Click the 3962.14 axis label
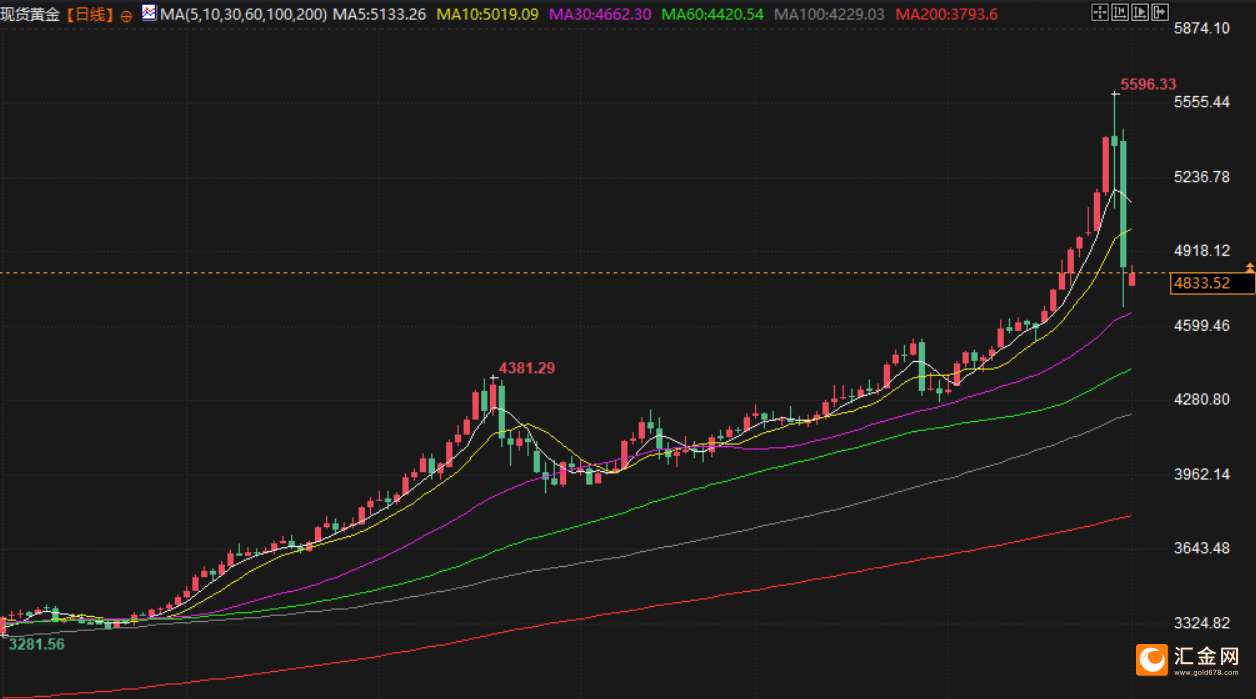The height and width of the screenshot is (699, 1256). point(1202,474)
